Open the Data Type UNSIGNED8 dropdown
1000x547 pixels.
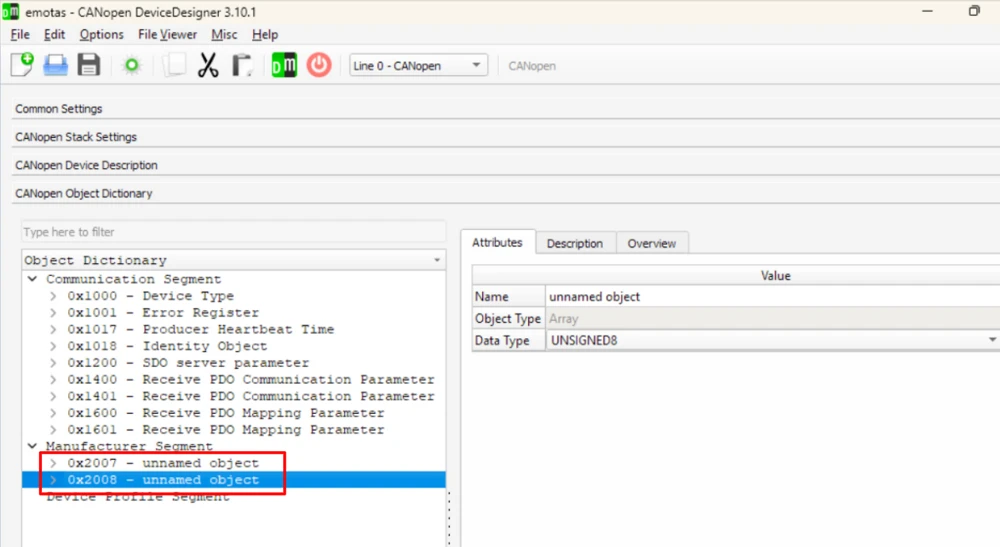pyautogui.click(x=772, y=340)
